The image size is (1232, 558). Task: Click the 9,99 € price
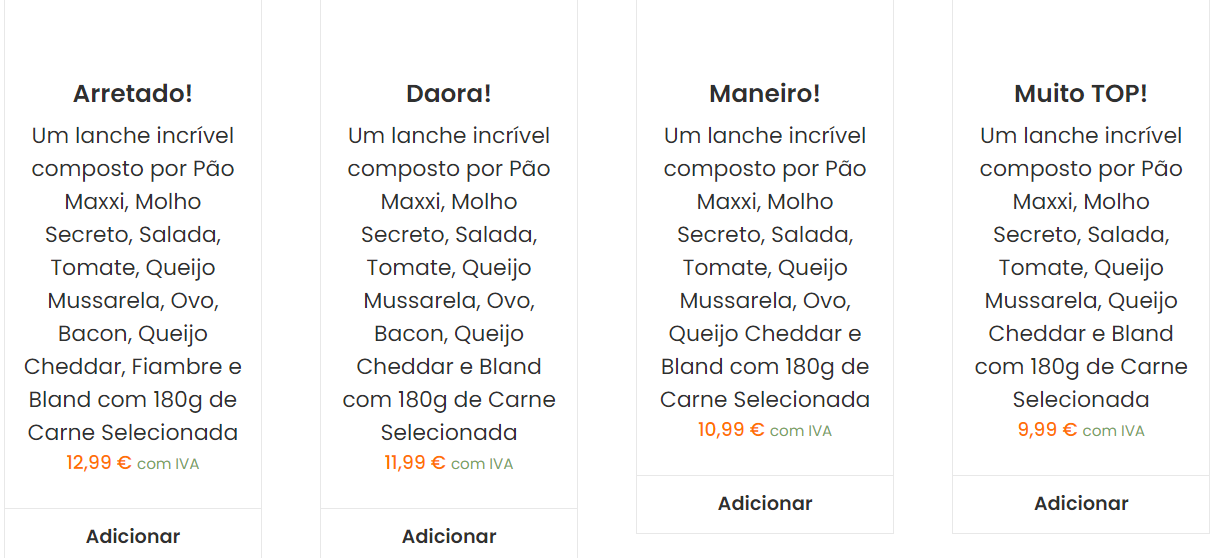[x=1047, y=430]
